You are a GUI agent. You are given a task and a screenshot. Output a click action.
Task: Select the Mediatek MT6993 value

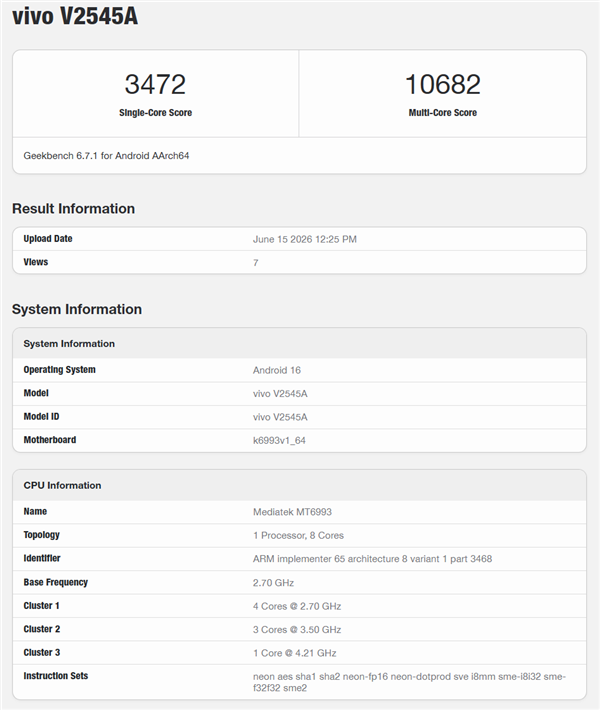[292, 512]
